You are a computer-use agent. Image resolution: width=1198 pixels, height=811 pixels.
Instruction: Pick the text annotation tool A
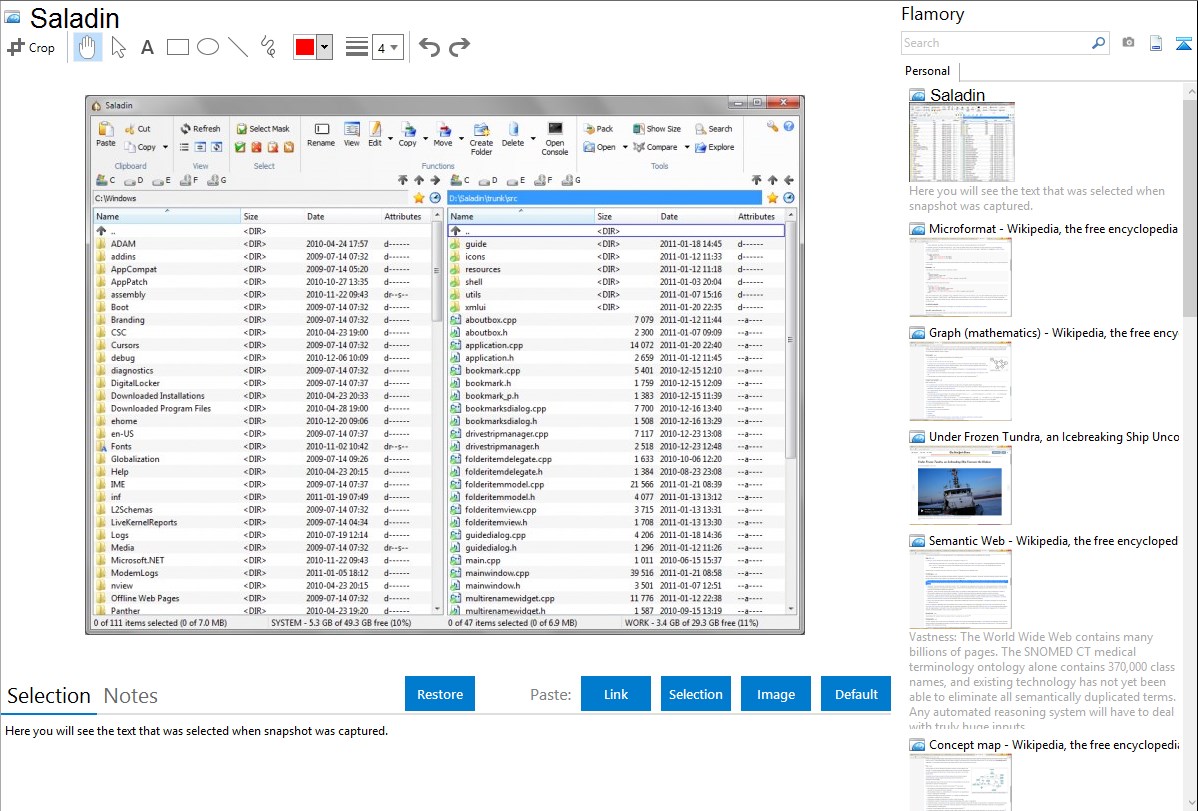click(x=147, y=47)
